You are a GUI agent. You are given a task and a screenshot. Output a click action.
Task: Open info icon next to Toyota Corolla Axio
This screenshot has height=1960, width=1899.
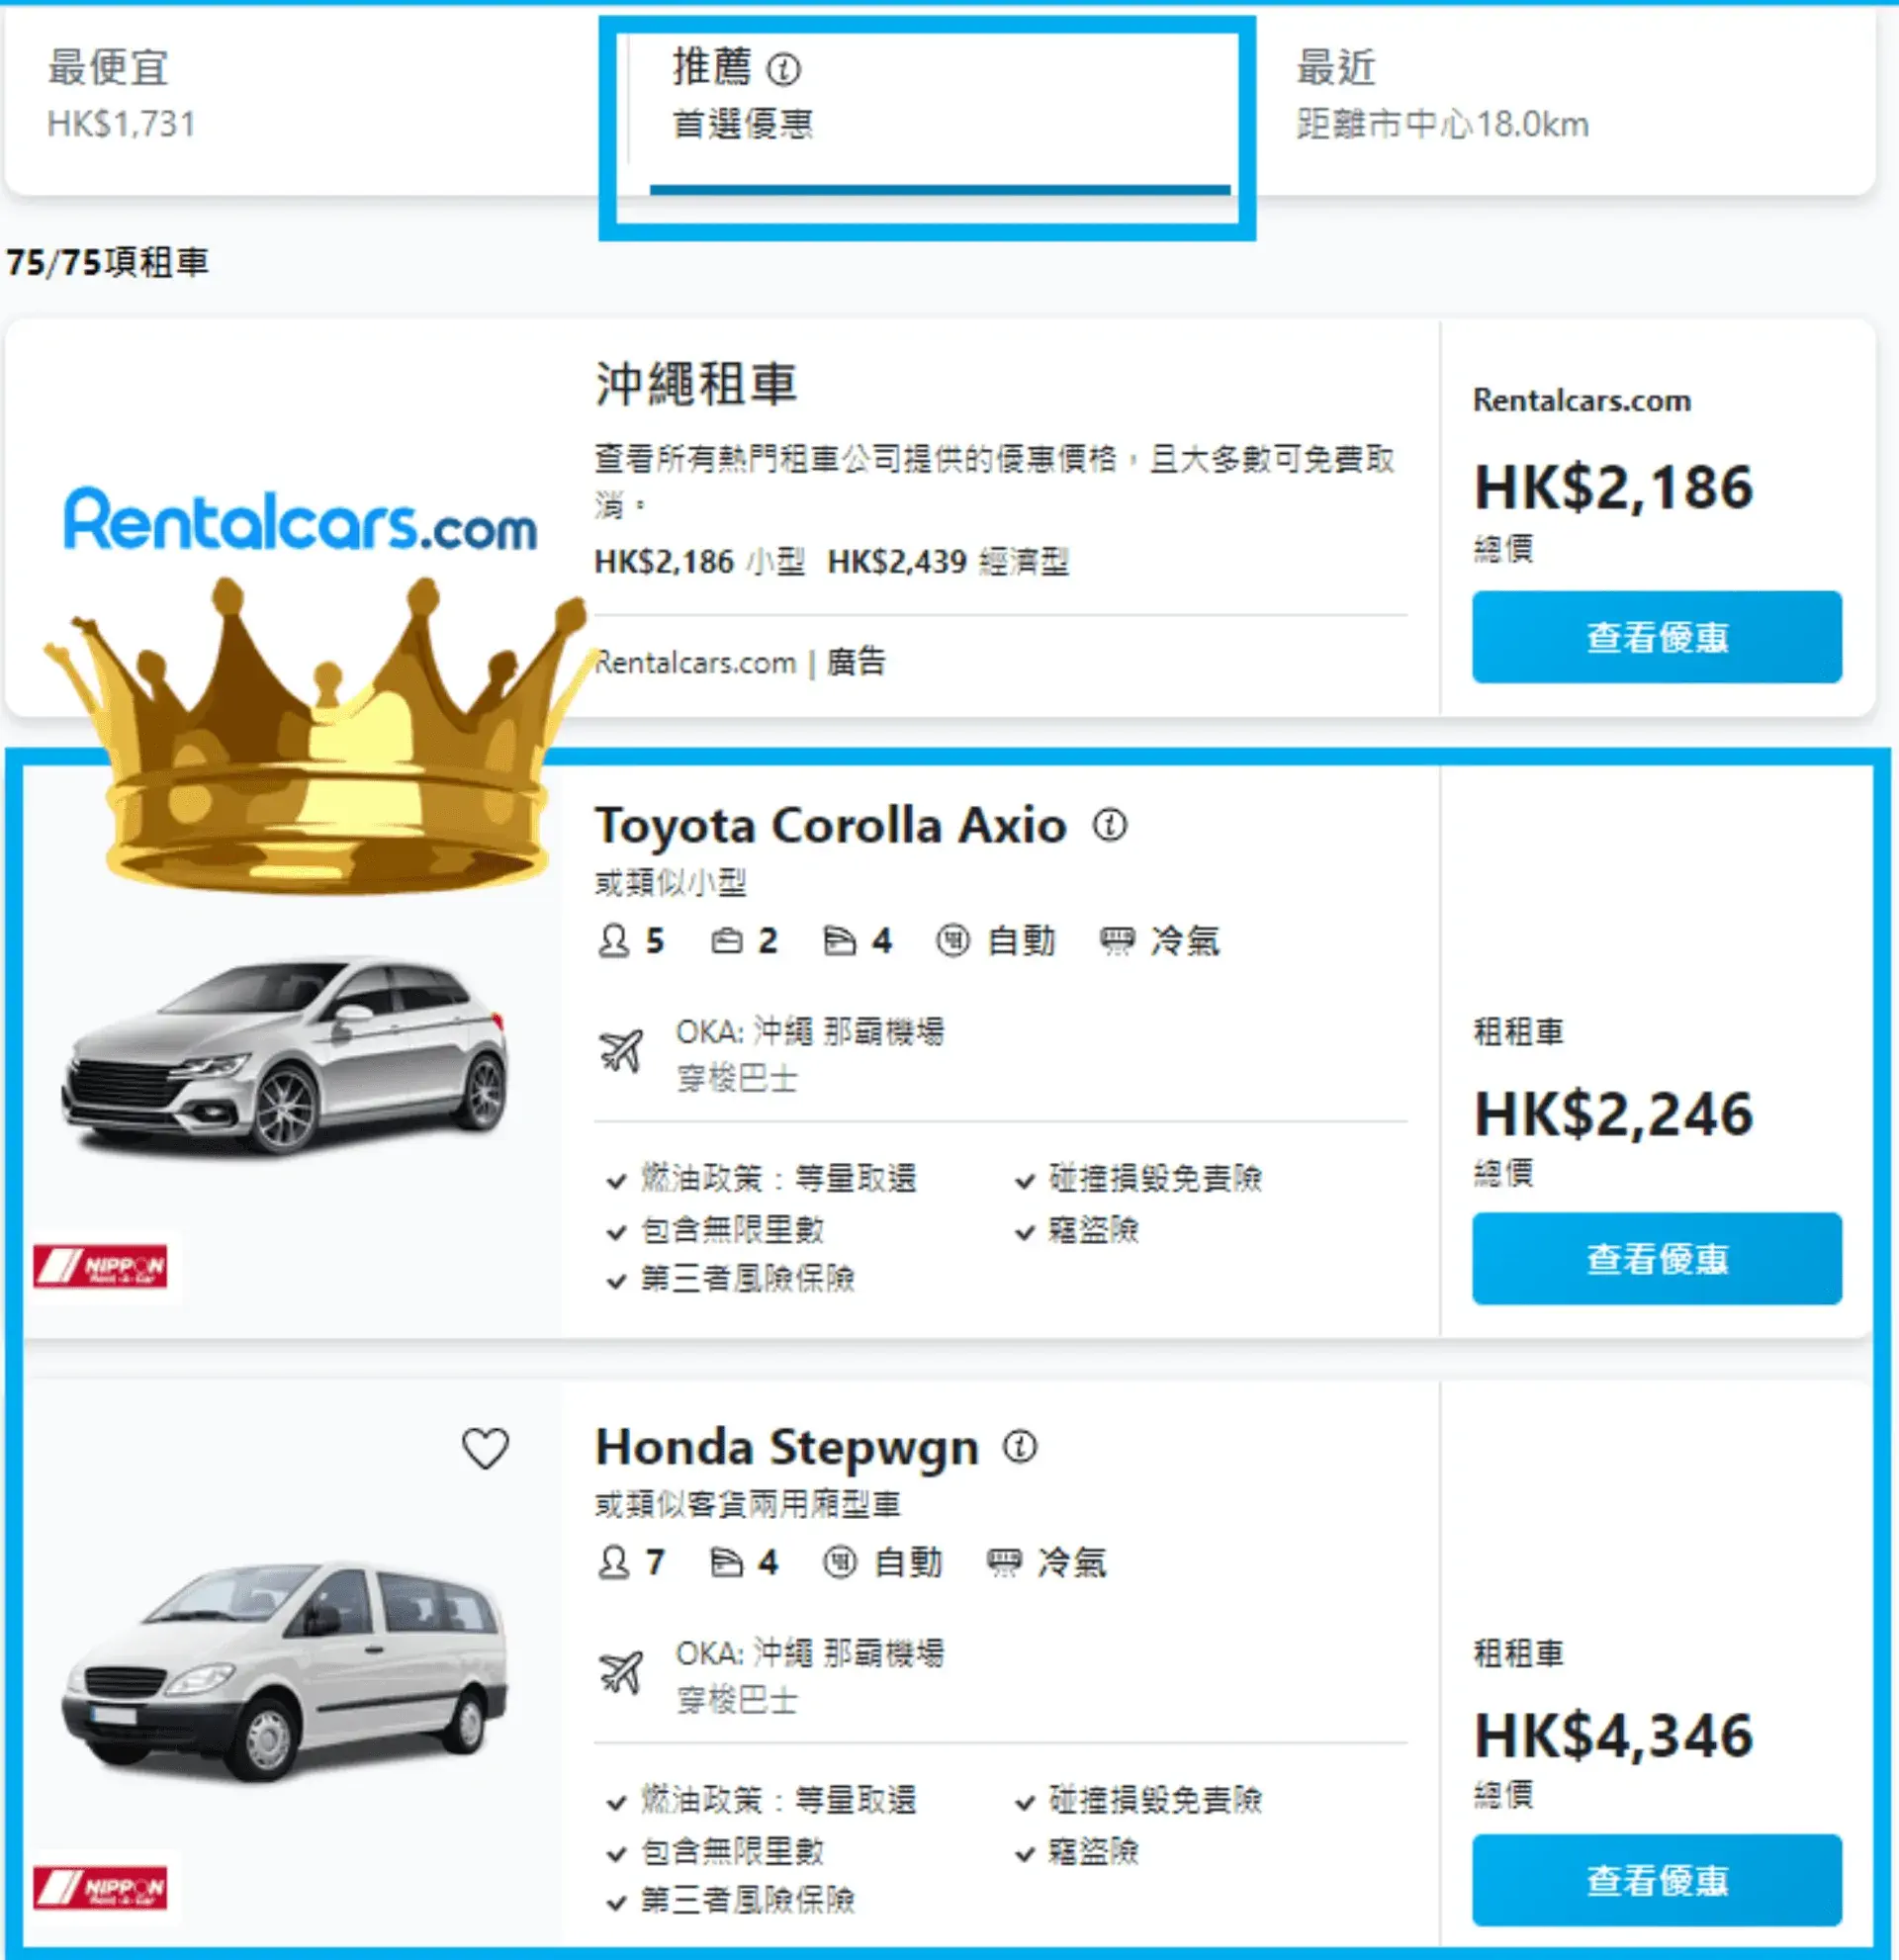(1109, 825)
